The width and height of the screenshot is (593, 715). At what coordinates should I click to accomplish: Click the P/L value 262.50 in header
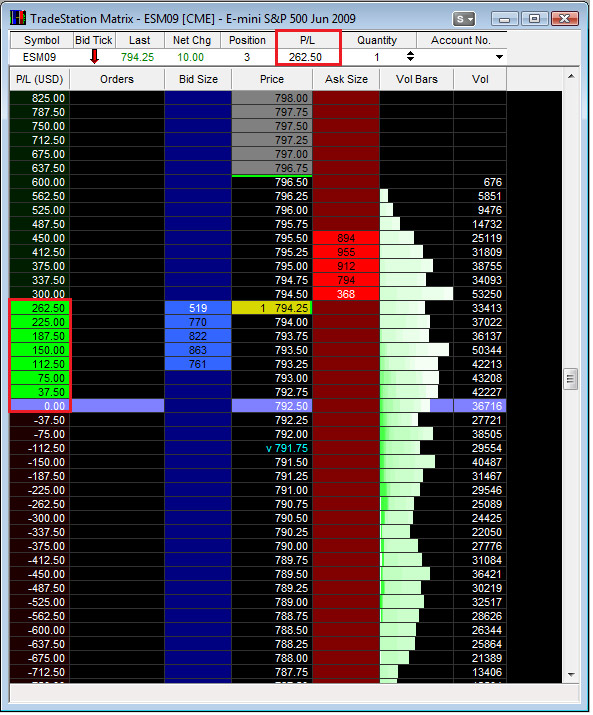pos(306,57)
